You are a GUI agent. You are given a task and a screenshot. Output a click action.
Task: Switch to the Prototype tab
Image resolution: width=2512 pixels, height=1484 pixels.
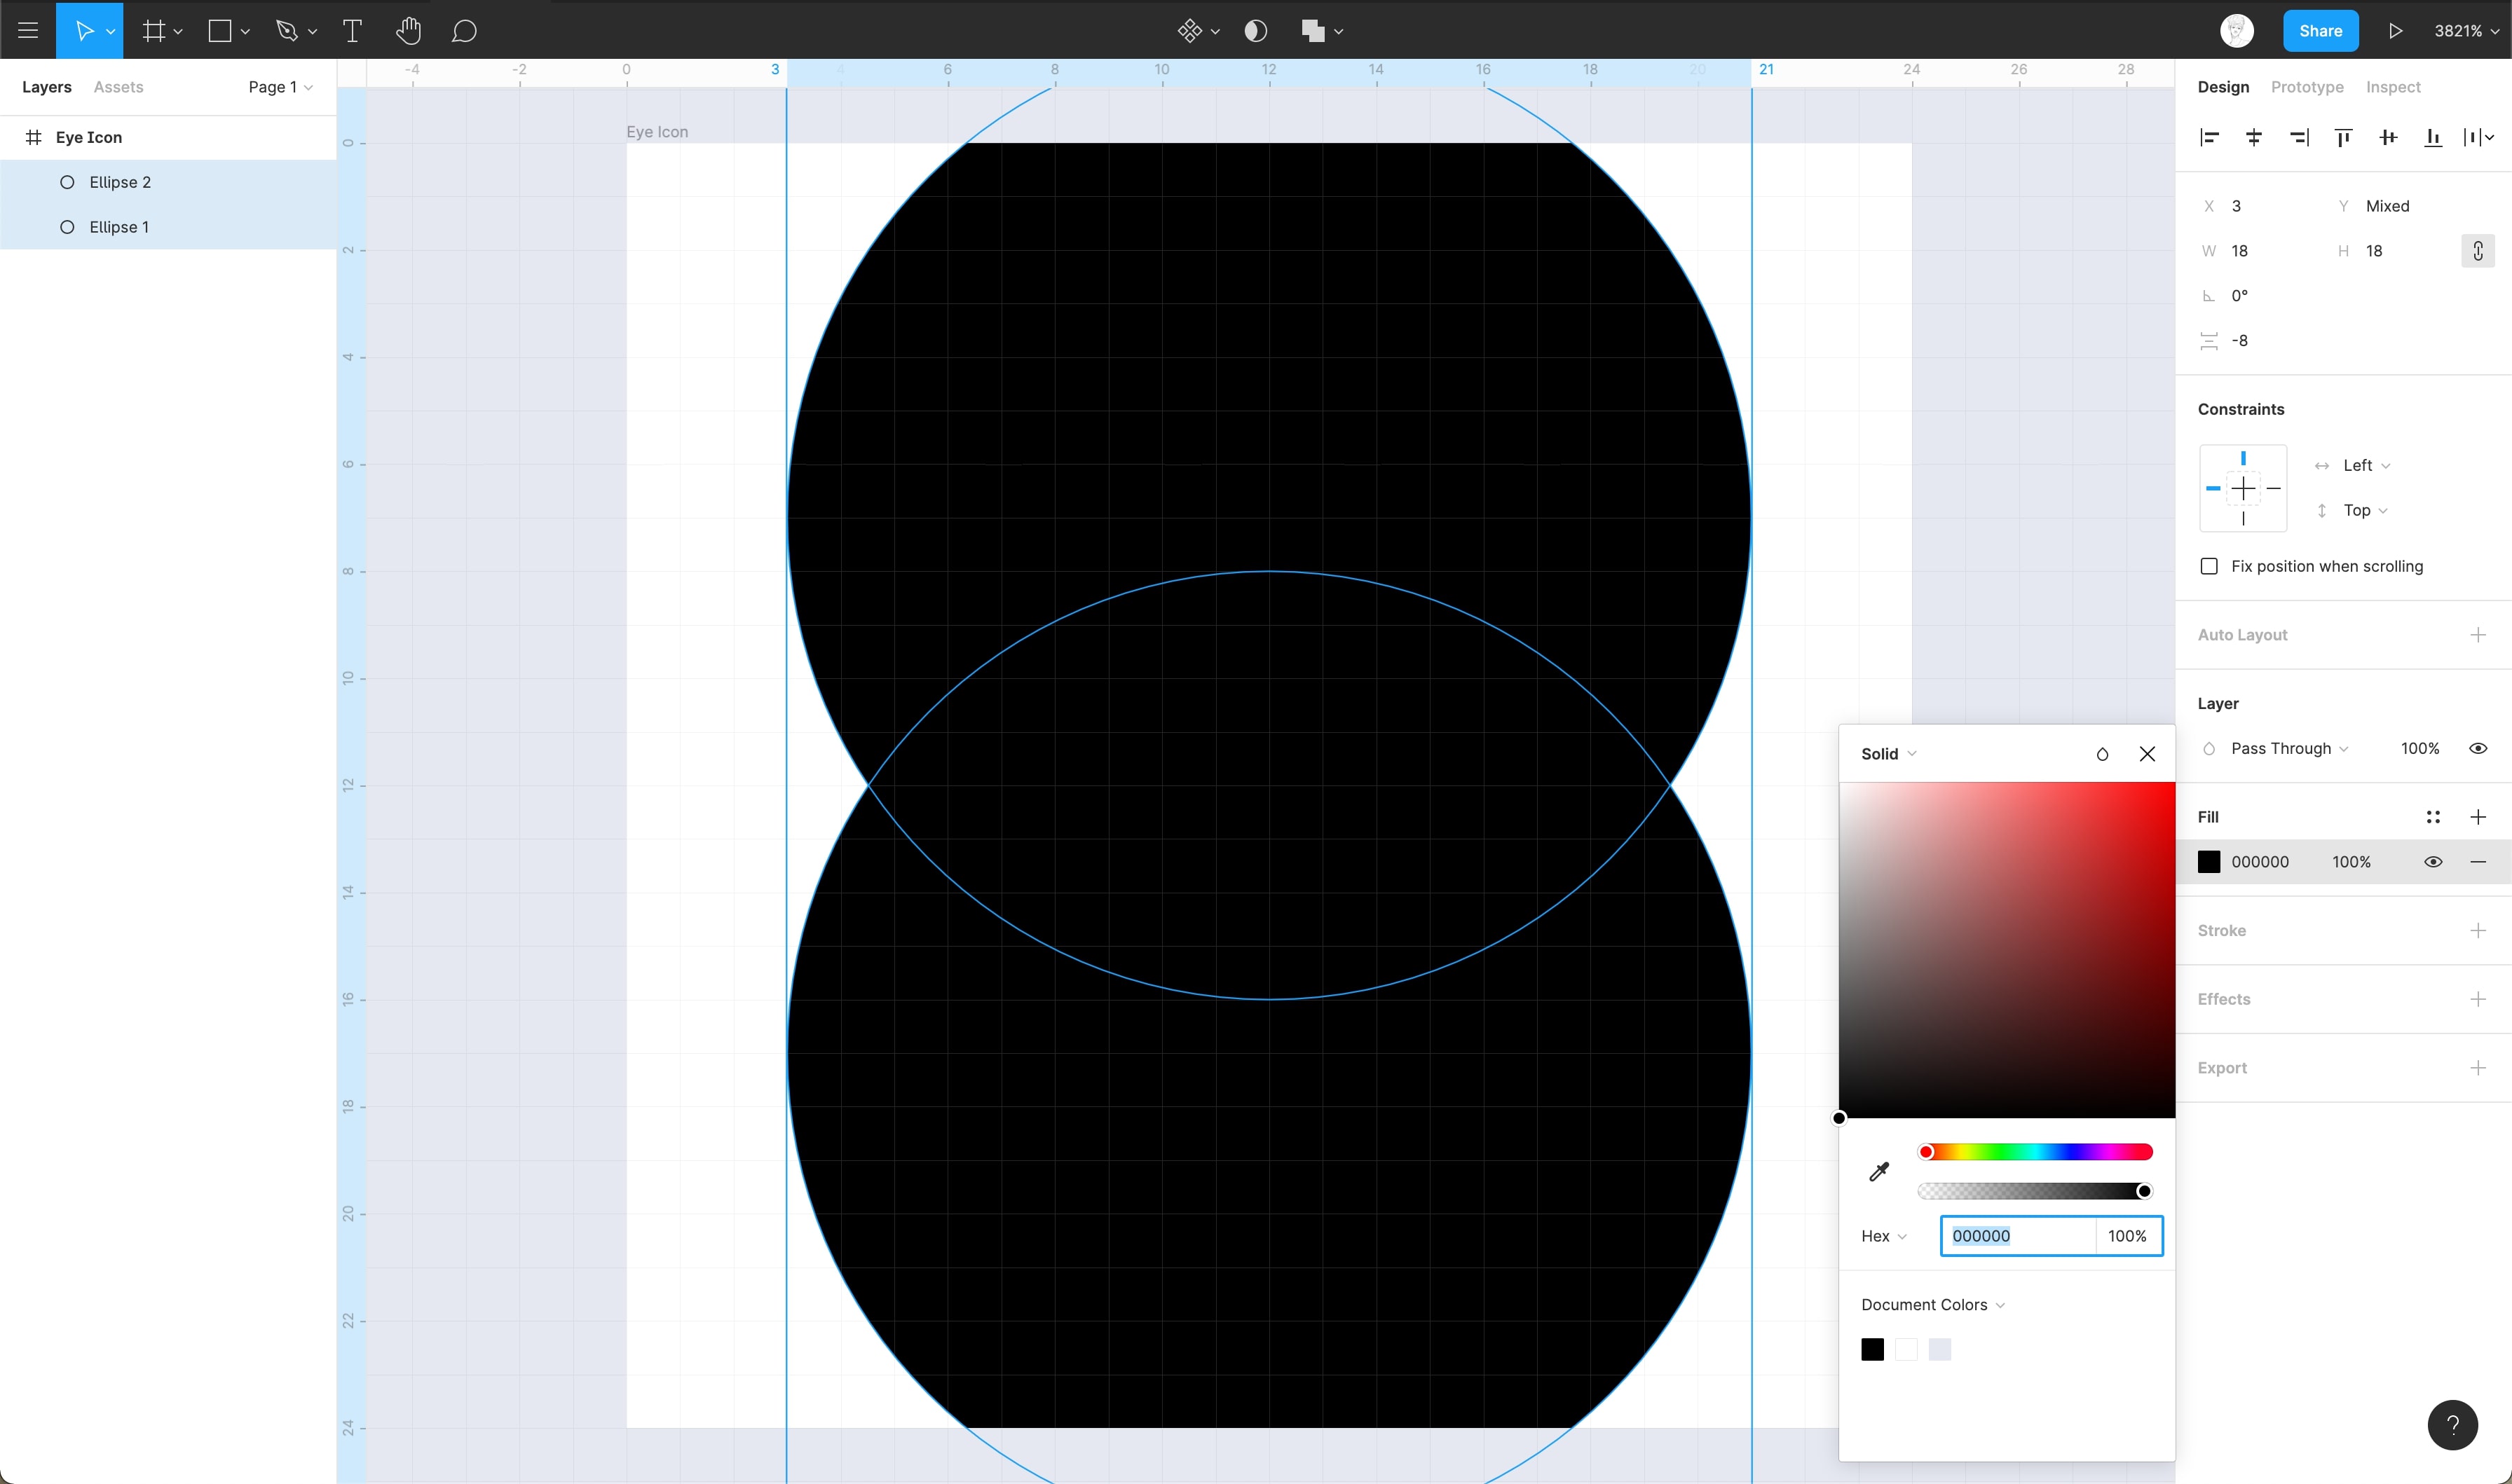2306,87
